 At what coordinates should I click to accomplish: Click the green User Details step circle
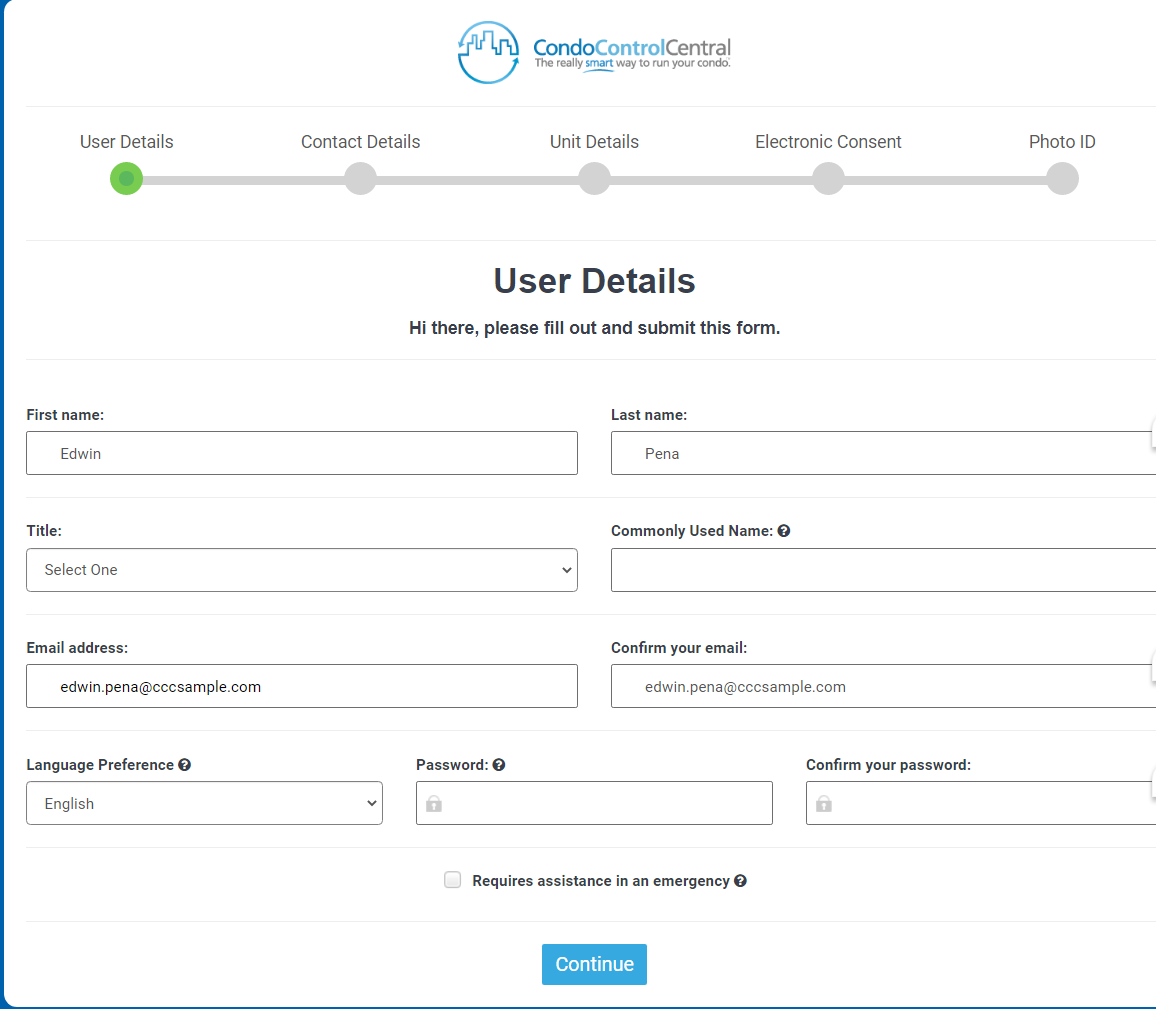click(126, 179)
